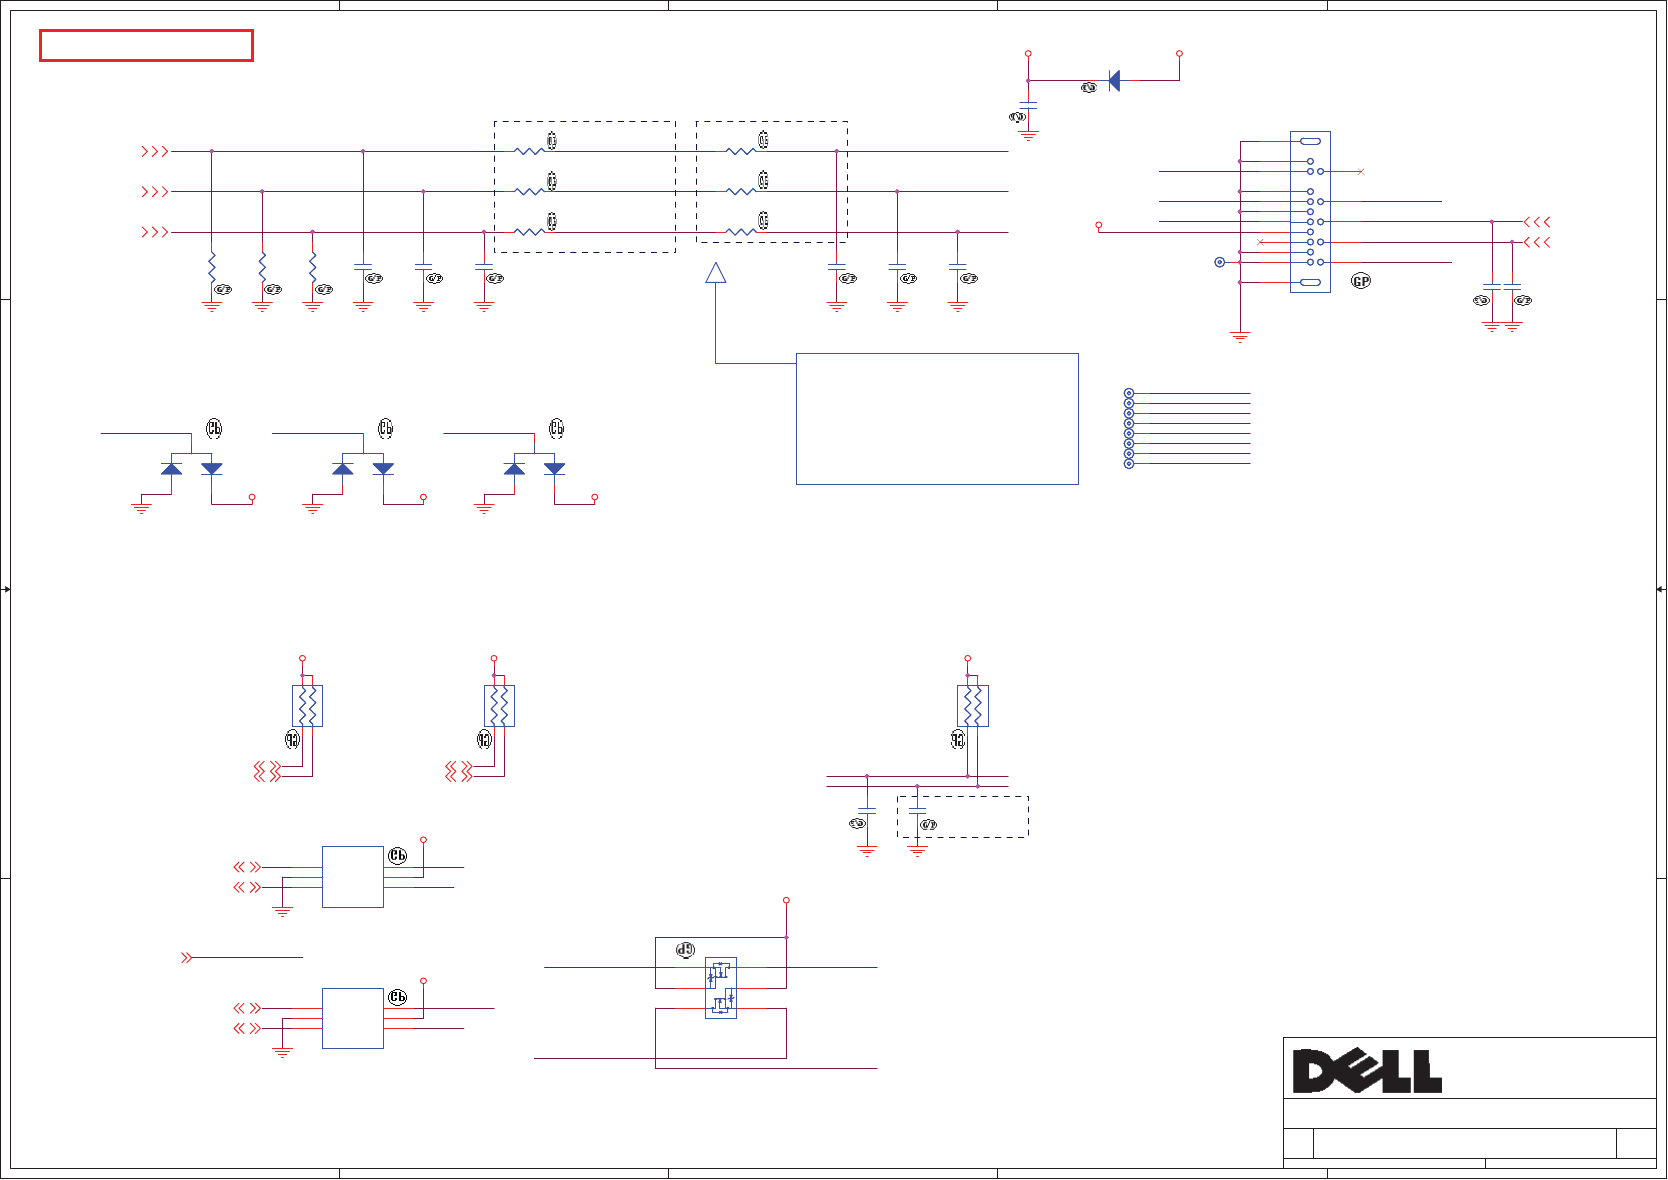Select top resistor in left dashed box
1668x1180 pixels.
[529, 151]
